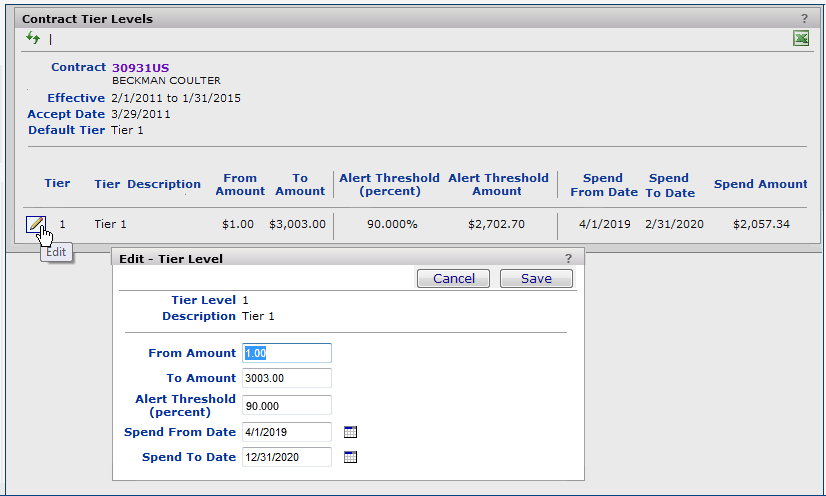Open calendar picker for Spend To Date

click(350, 457)
